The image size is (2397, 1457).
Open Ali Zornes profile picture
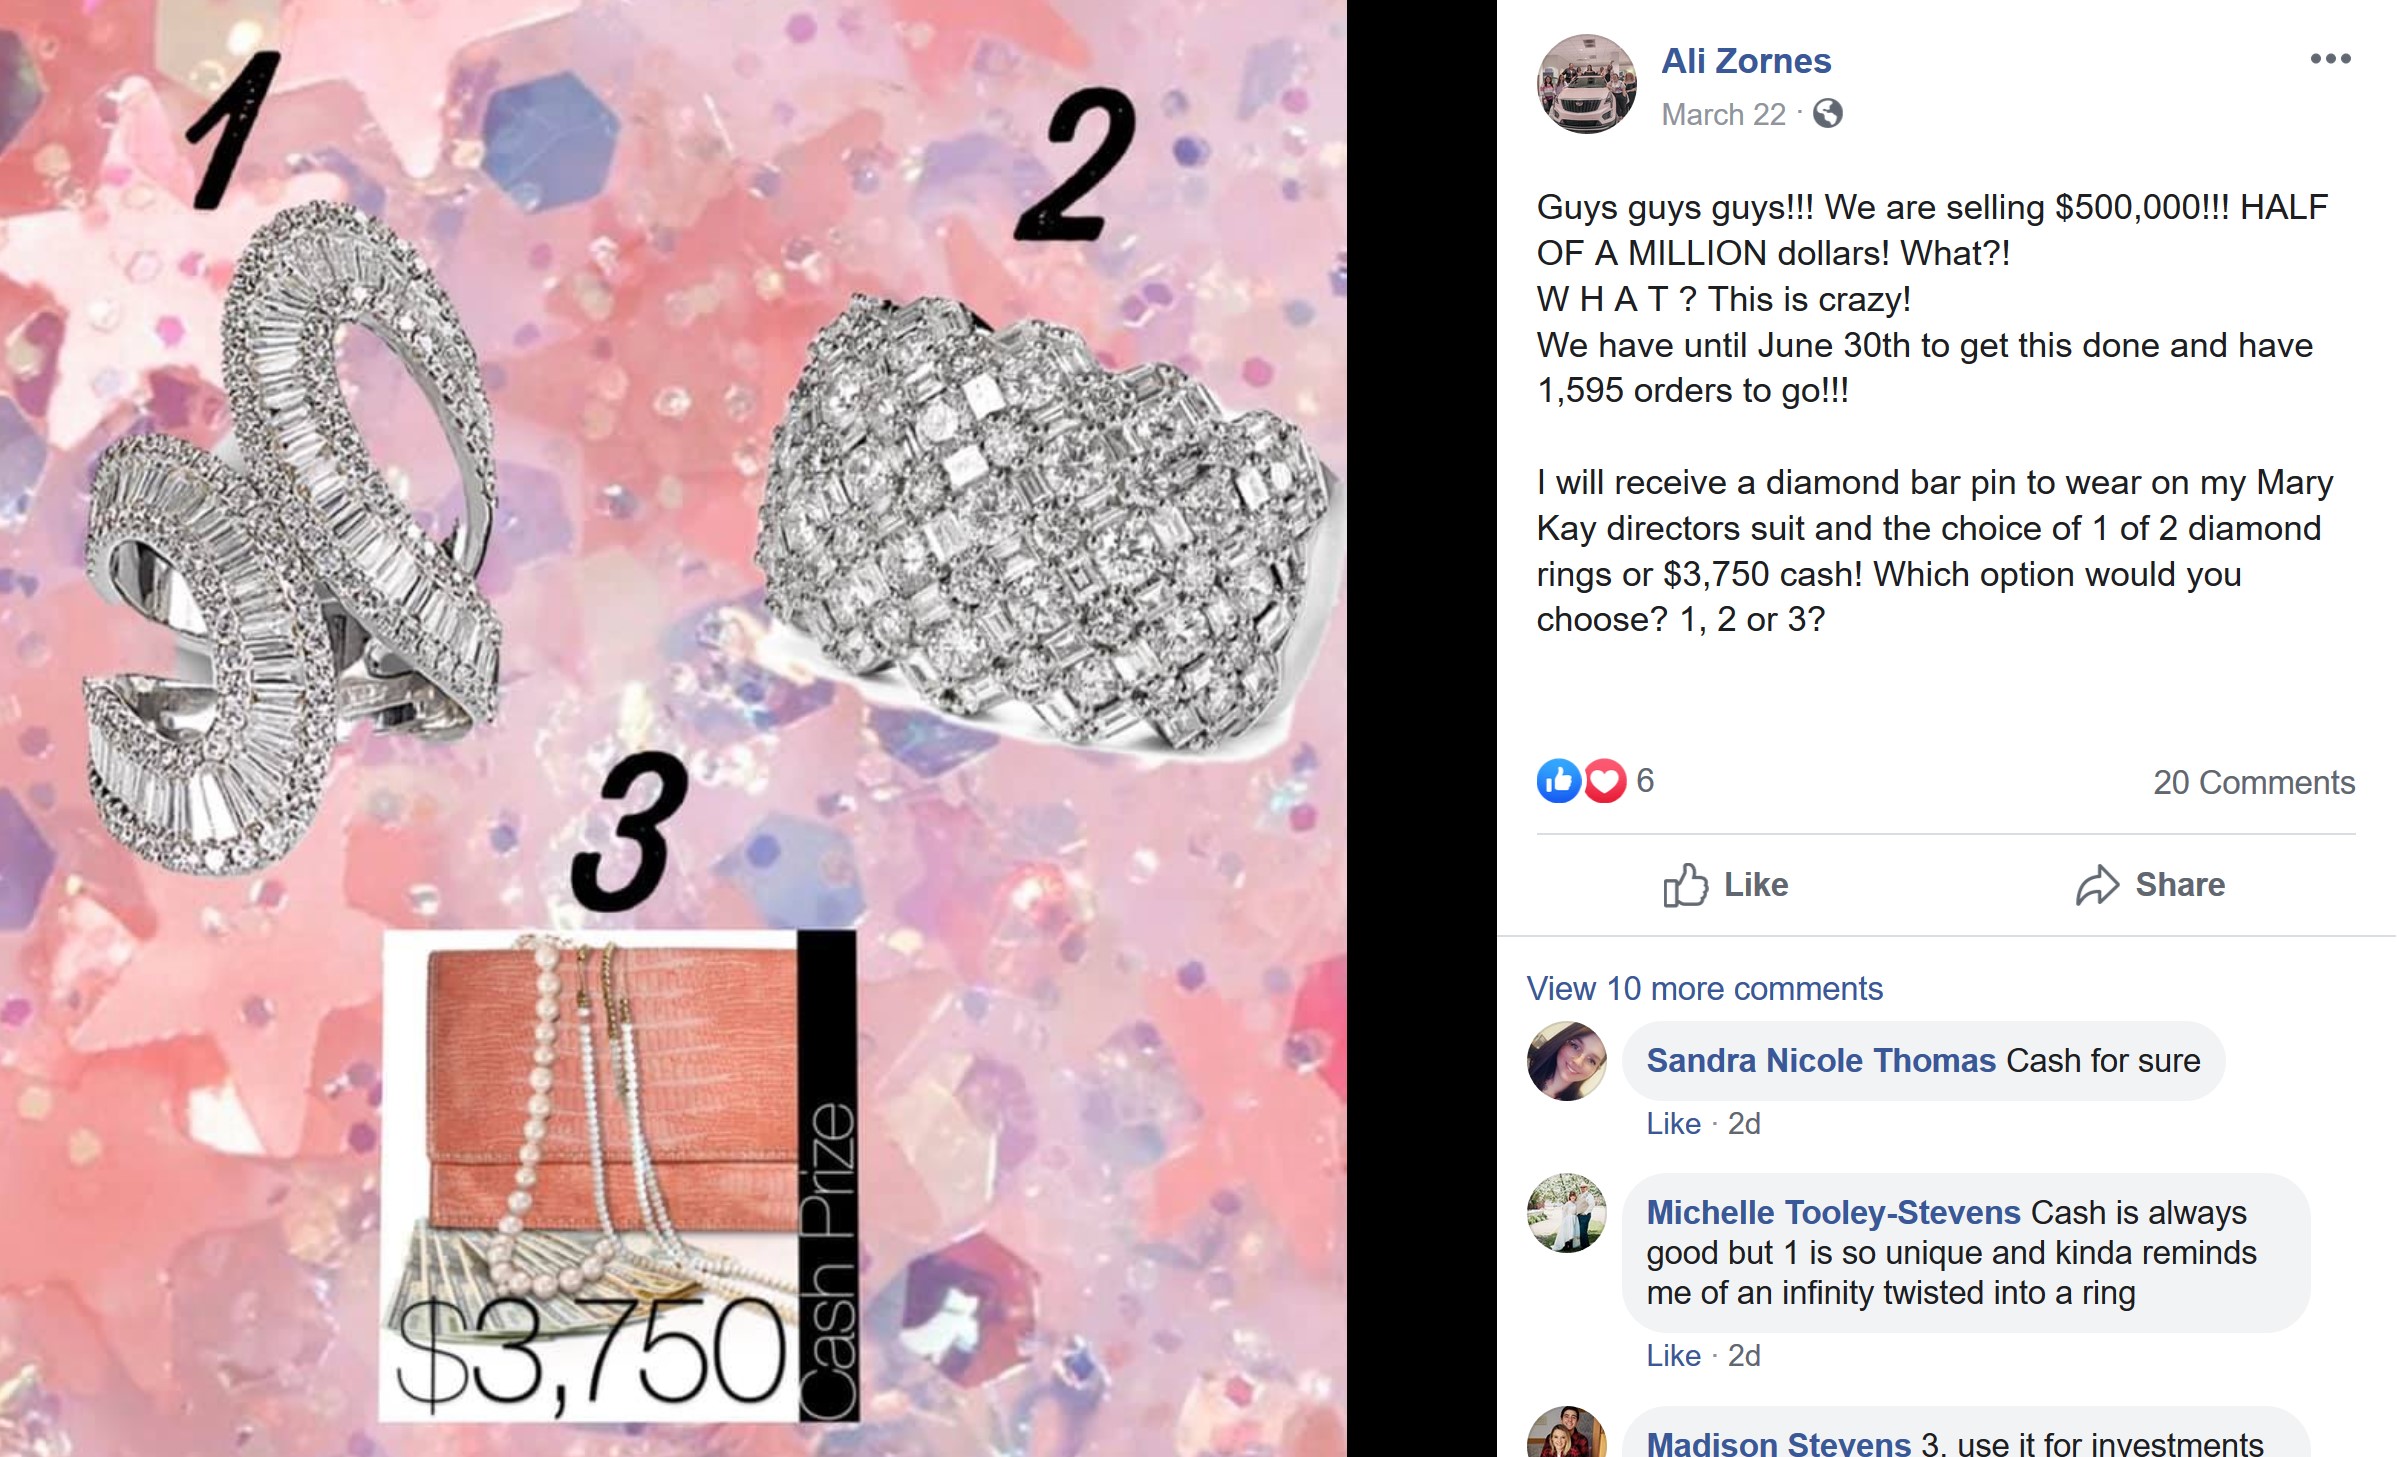1587,84
